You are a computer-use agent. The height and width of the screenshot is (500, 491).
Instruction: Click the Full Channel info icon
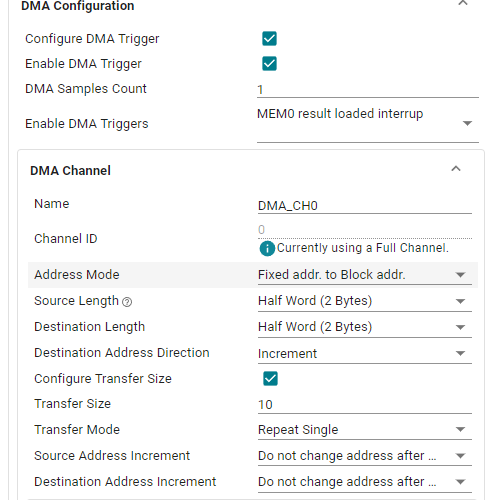click(x=267, y=249)
